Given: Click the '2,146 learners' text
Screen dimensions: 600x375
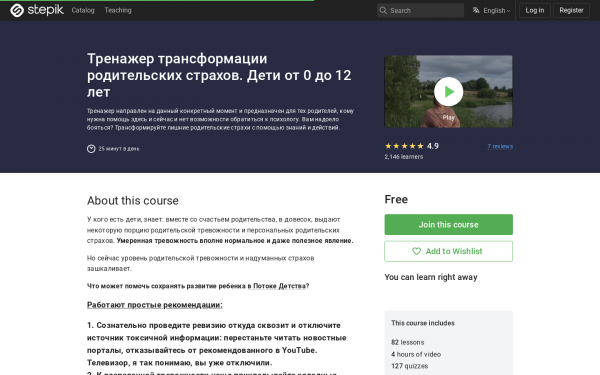Looking at the screenshot, I should click(x=404, y=157).
